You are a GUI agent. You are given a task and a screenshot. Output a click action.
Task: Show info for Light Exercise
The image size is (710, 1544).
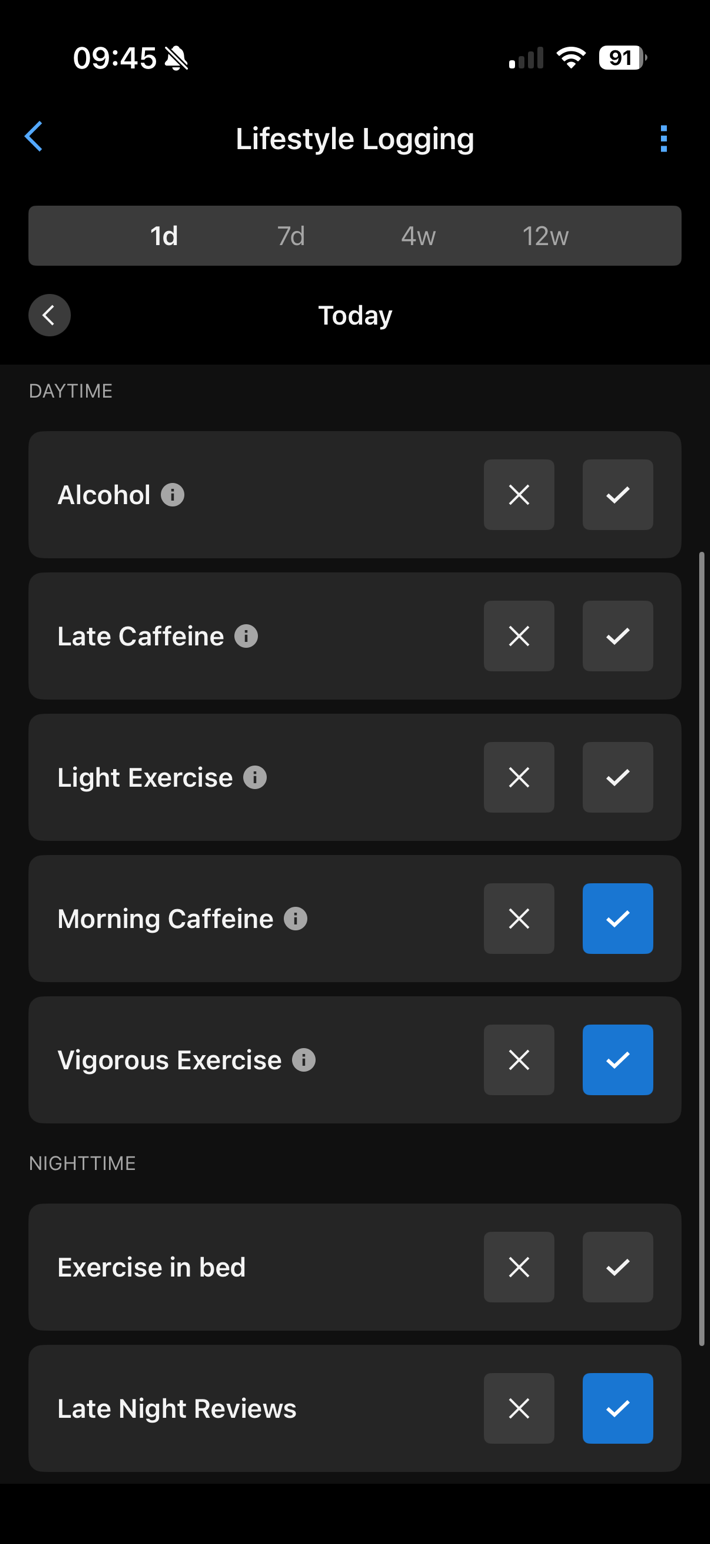[x=255, y=777]
